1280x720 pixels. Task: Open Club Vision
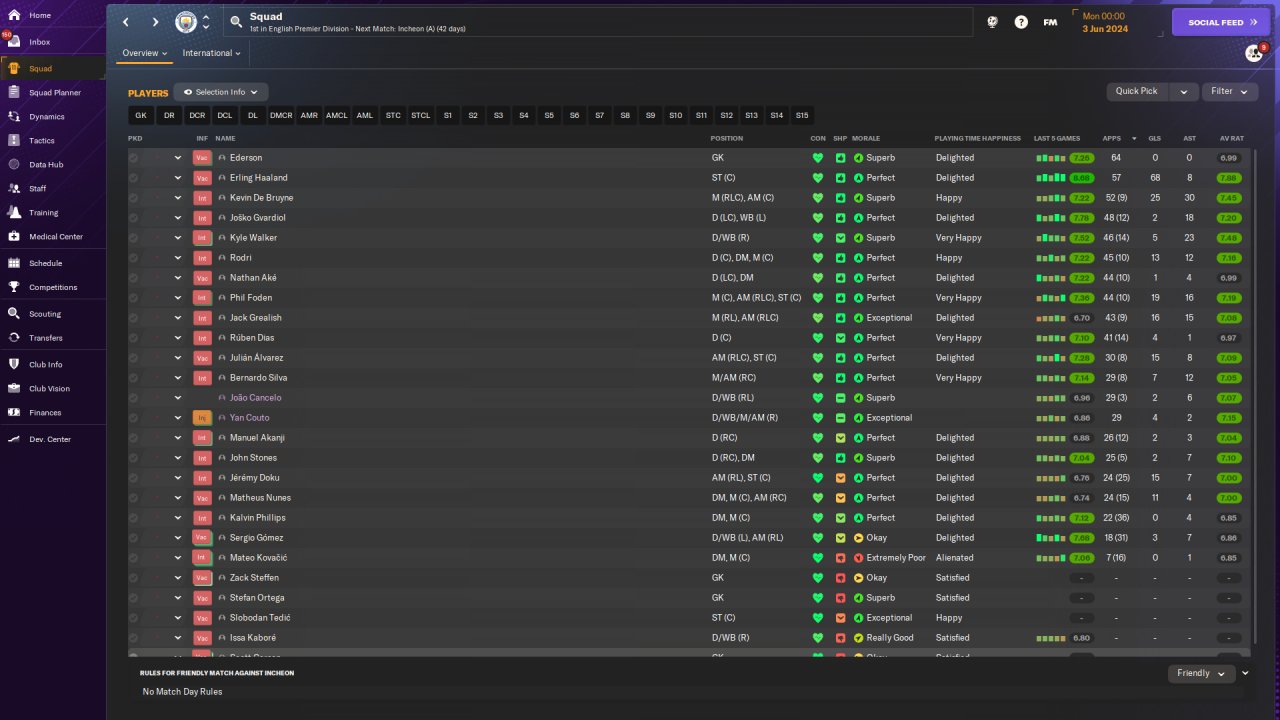click(x=49, y=388)
